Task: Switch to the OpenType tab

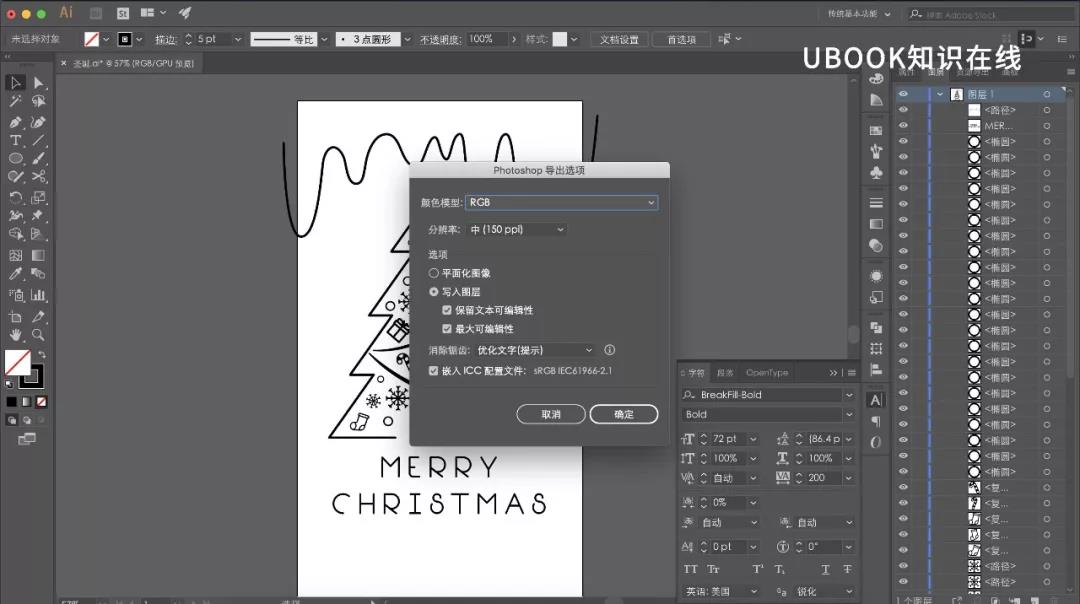Action: click(767, 373)
